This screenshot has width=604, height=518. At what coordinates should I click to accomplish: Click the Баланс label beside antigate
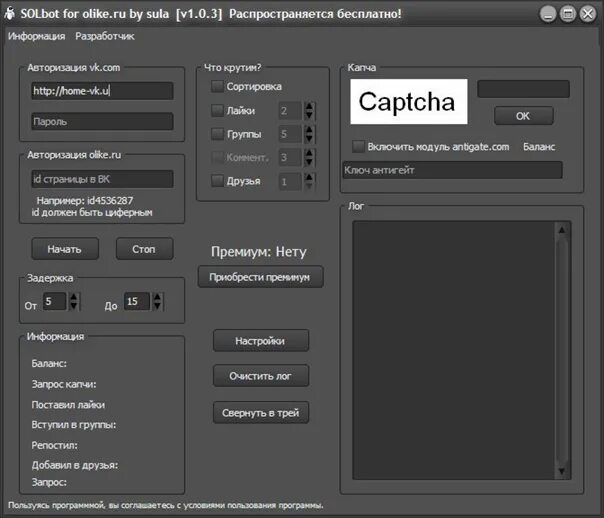(x=539, y=147)
